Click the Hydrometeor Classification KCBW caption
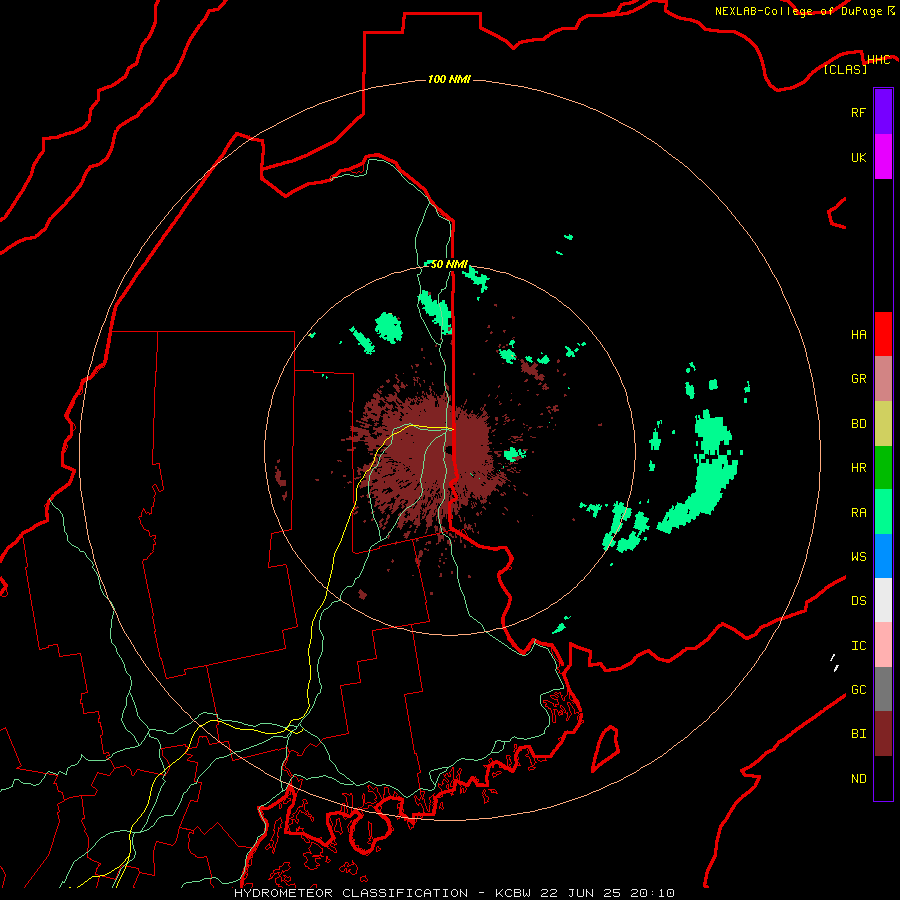The image size is (900, 900). coord(454,893)
